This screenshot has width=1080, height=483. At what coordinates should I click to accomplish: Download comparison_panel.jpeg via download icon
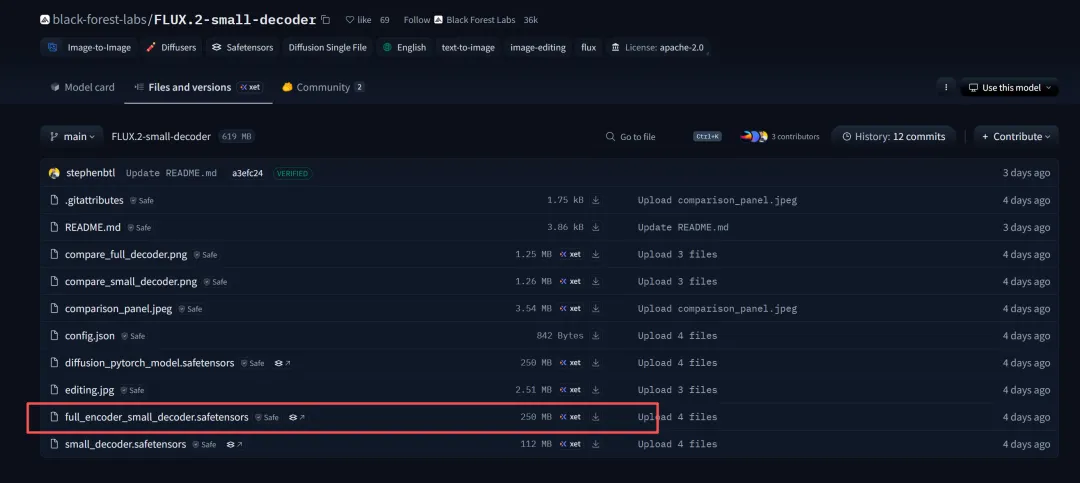click(596, 309)
